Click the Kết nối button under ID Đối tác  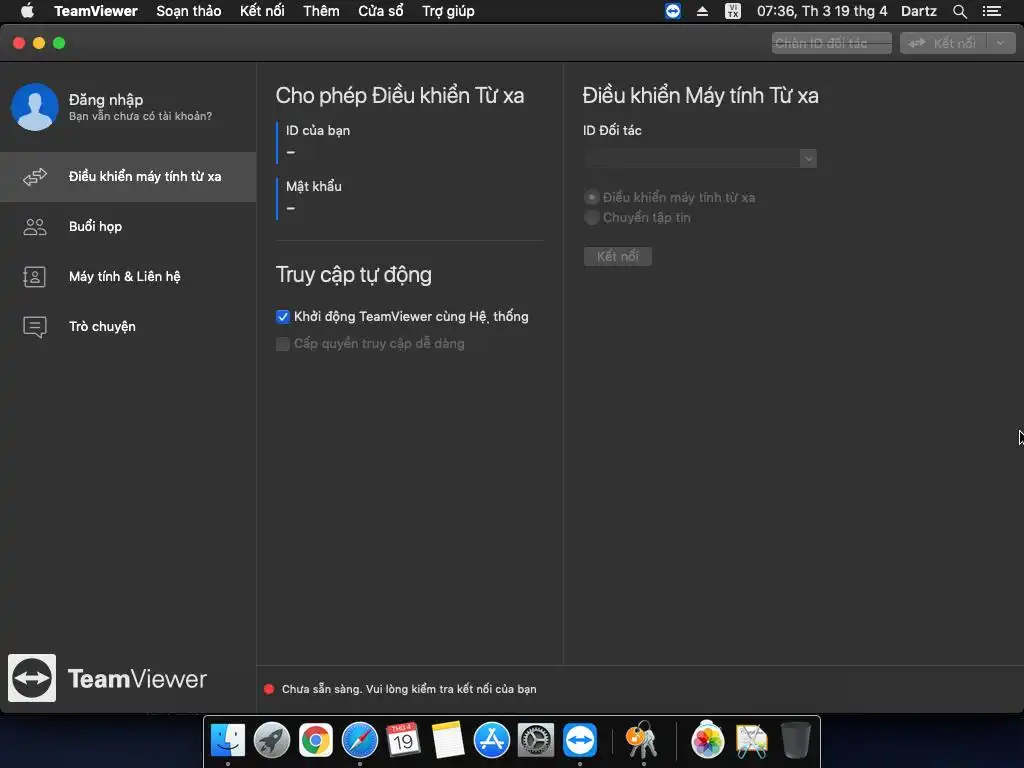click(x=618, y=256)
